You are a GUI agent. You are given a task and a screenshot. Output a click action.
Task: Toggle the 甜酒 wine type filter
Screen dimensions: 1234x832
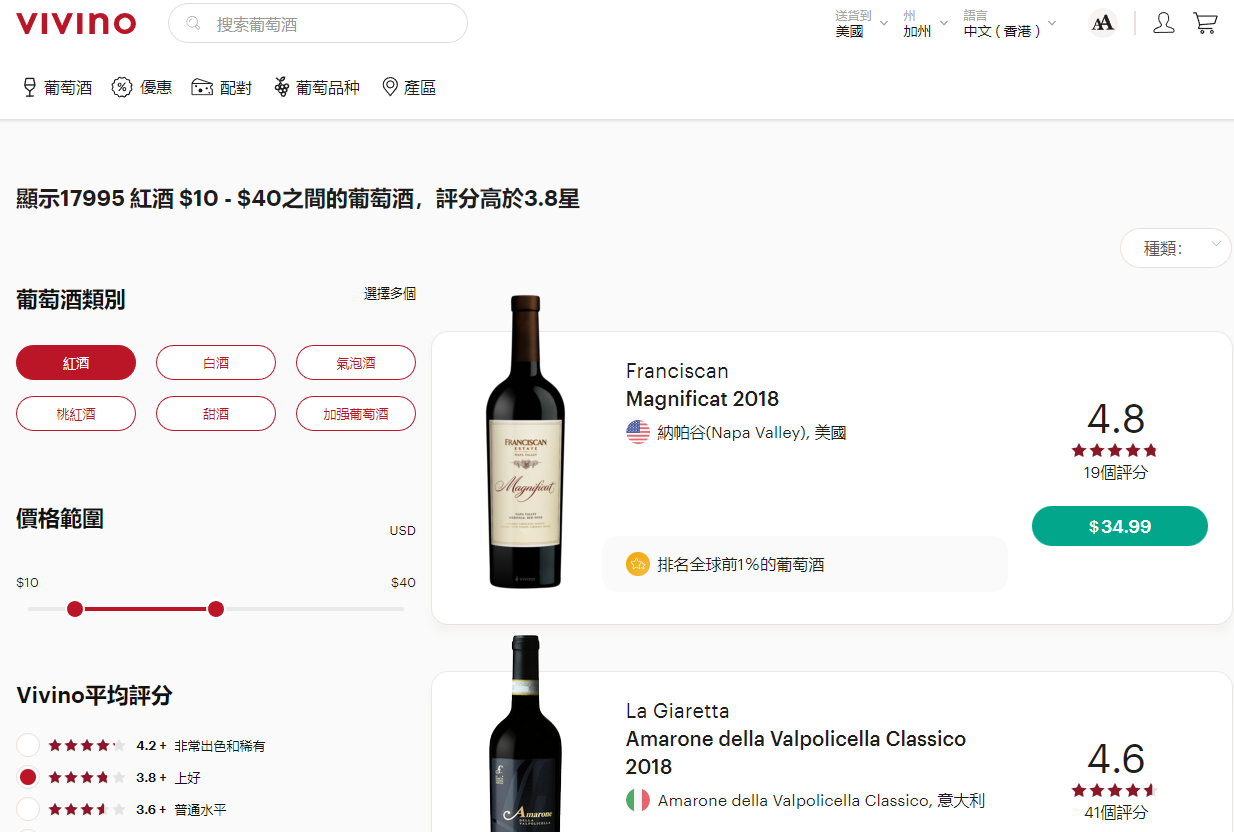pyautogui.click(x=216, y=413)
